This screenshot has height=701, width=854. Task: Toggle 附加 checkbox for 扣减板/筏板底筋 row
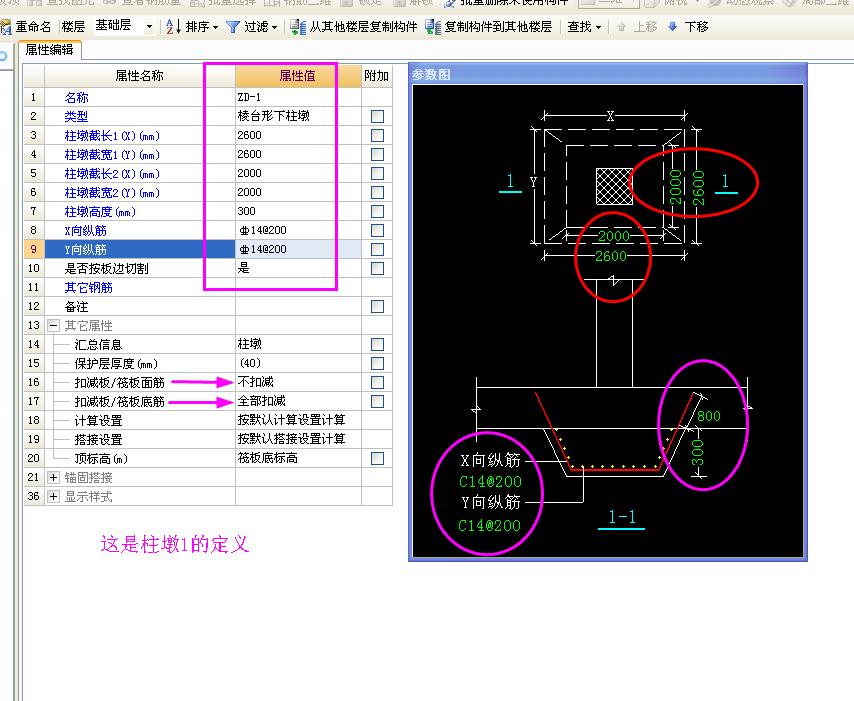tap(377, 401)
